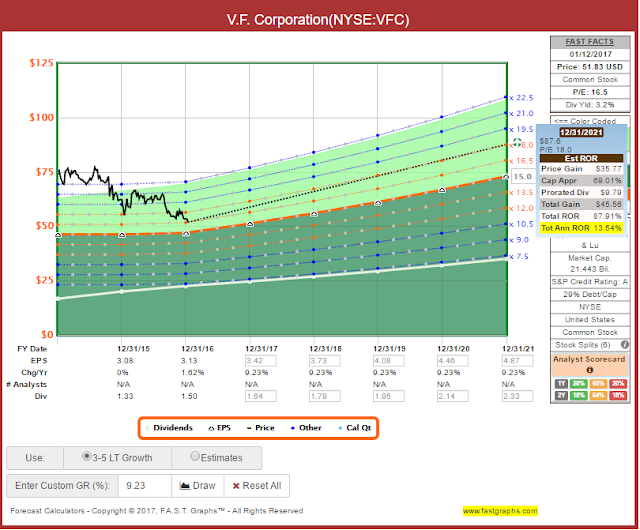Select the Estimates radio button
Screen dimensions: 640x530
195,456
